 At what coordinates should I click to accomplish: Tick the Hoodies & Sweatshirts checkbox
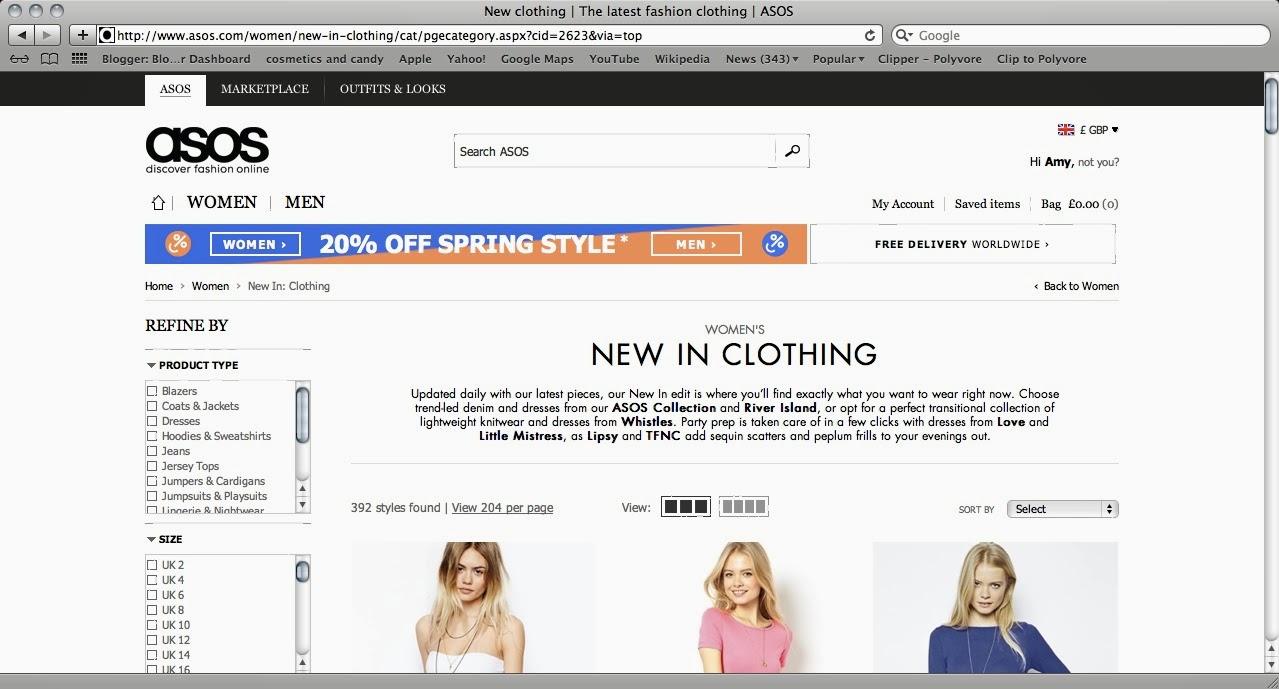tap(152, 436)
